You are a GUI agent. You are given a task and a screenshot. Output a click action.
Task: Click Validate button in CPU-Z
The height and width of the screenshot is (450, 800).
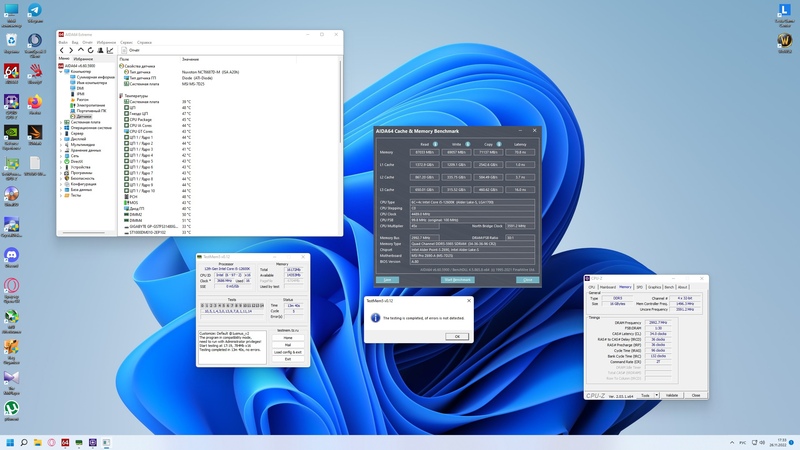click(672, 395)
